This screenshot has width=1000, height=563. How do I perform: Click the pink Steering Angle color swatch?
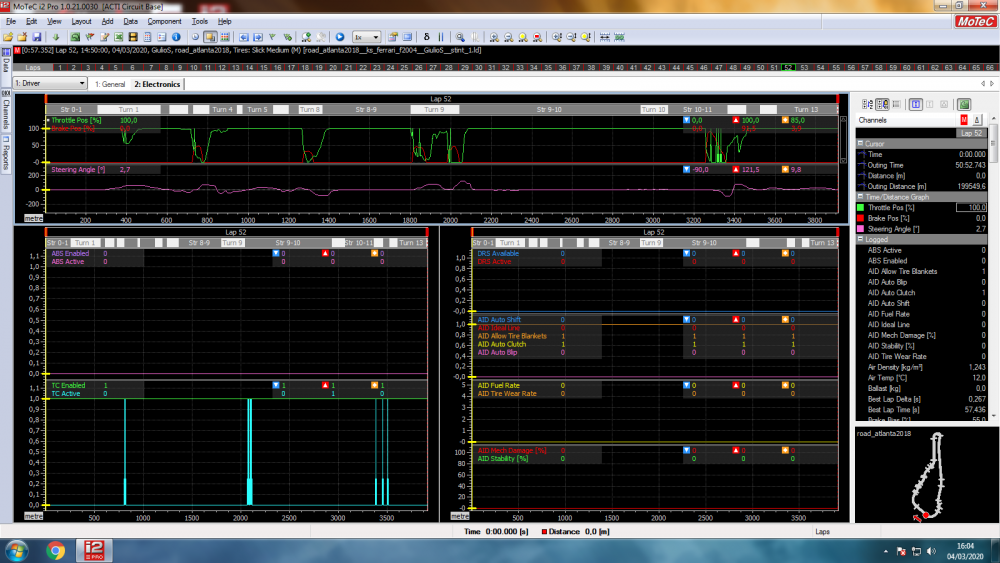tap(860, 229)
